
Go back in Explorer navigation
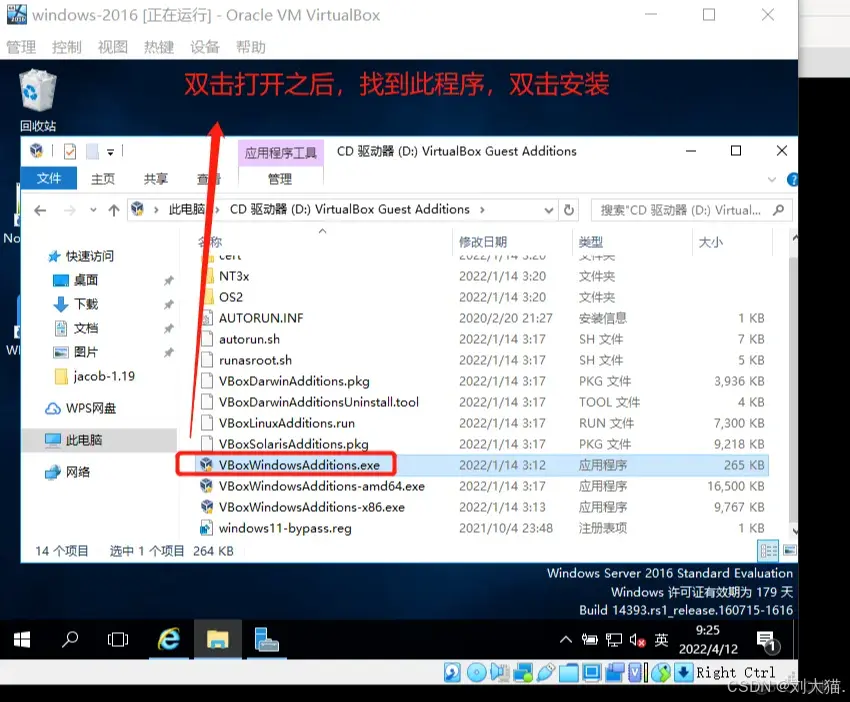tap(40, 210)
